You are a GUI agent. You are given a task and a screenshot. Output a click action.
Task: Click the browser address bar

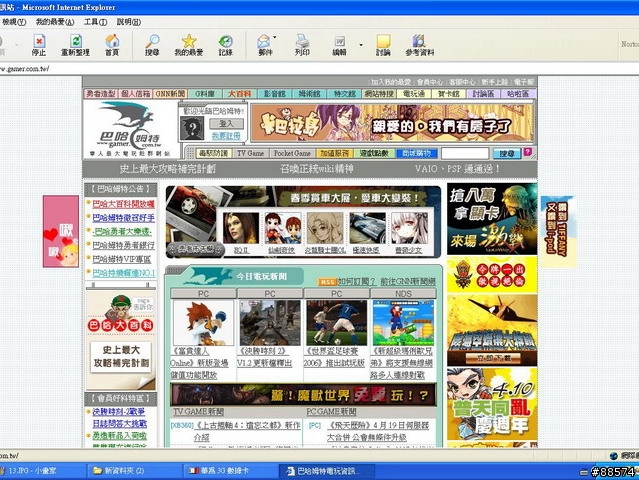(318, 68)
